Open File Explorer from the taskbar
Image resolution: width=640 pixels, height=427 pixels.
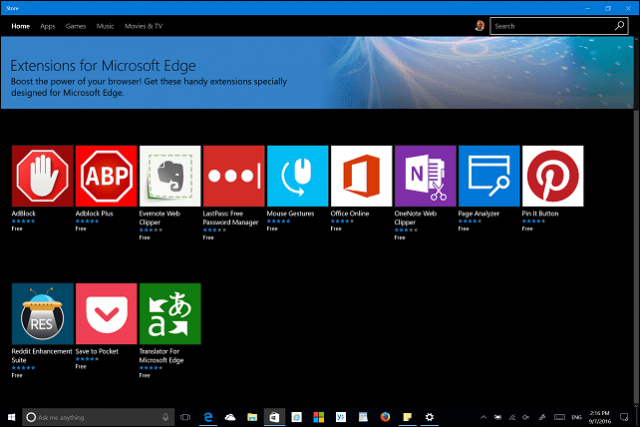(252, 417)
